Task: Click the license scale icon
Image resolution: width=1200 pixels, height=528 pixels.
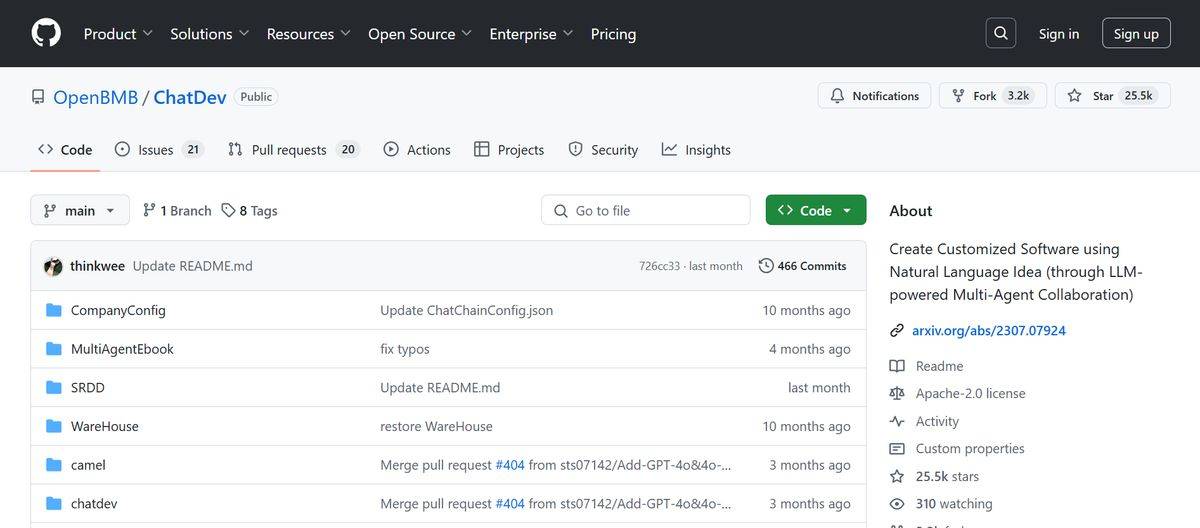Action: [x=897, y=394]
